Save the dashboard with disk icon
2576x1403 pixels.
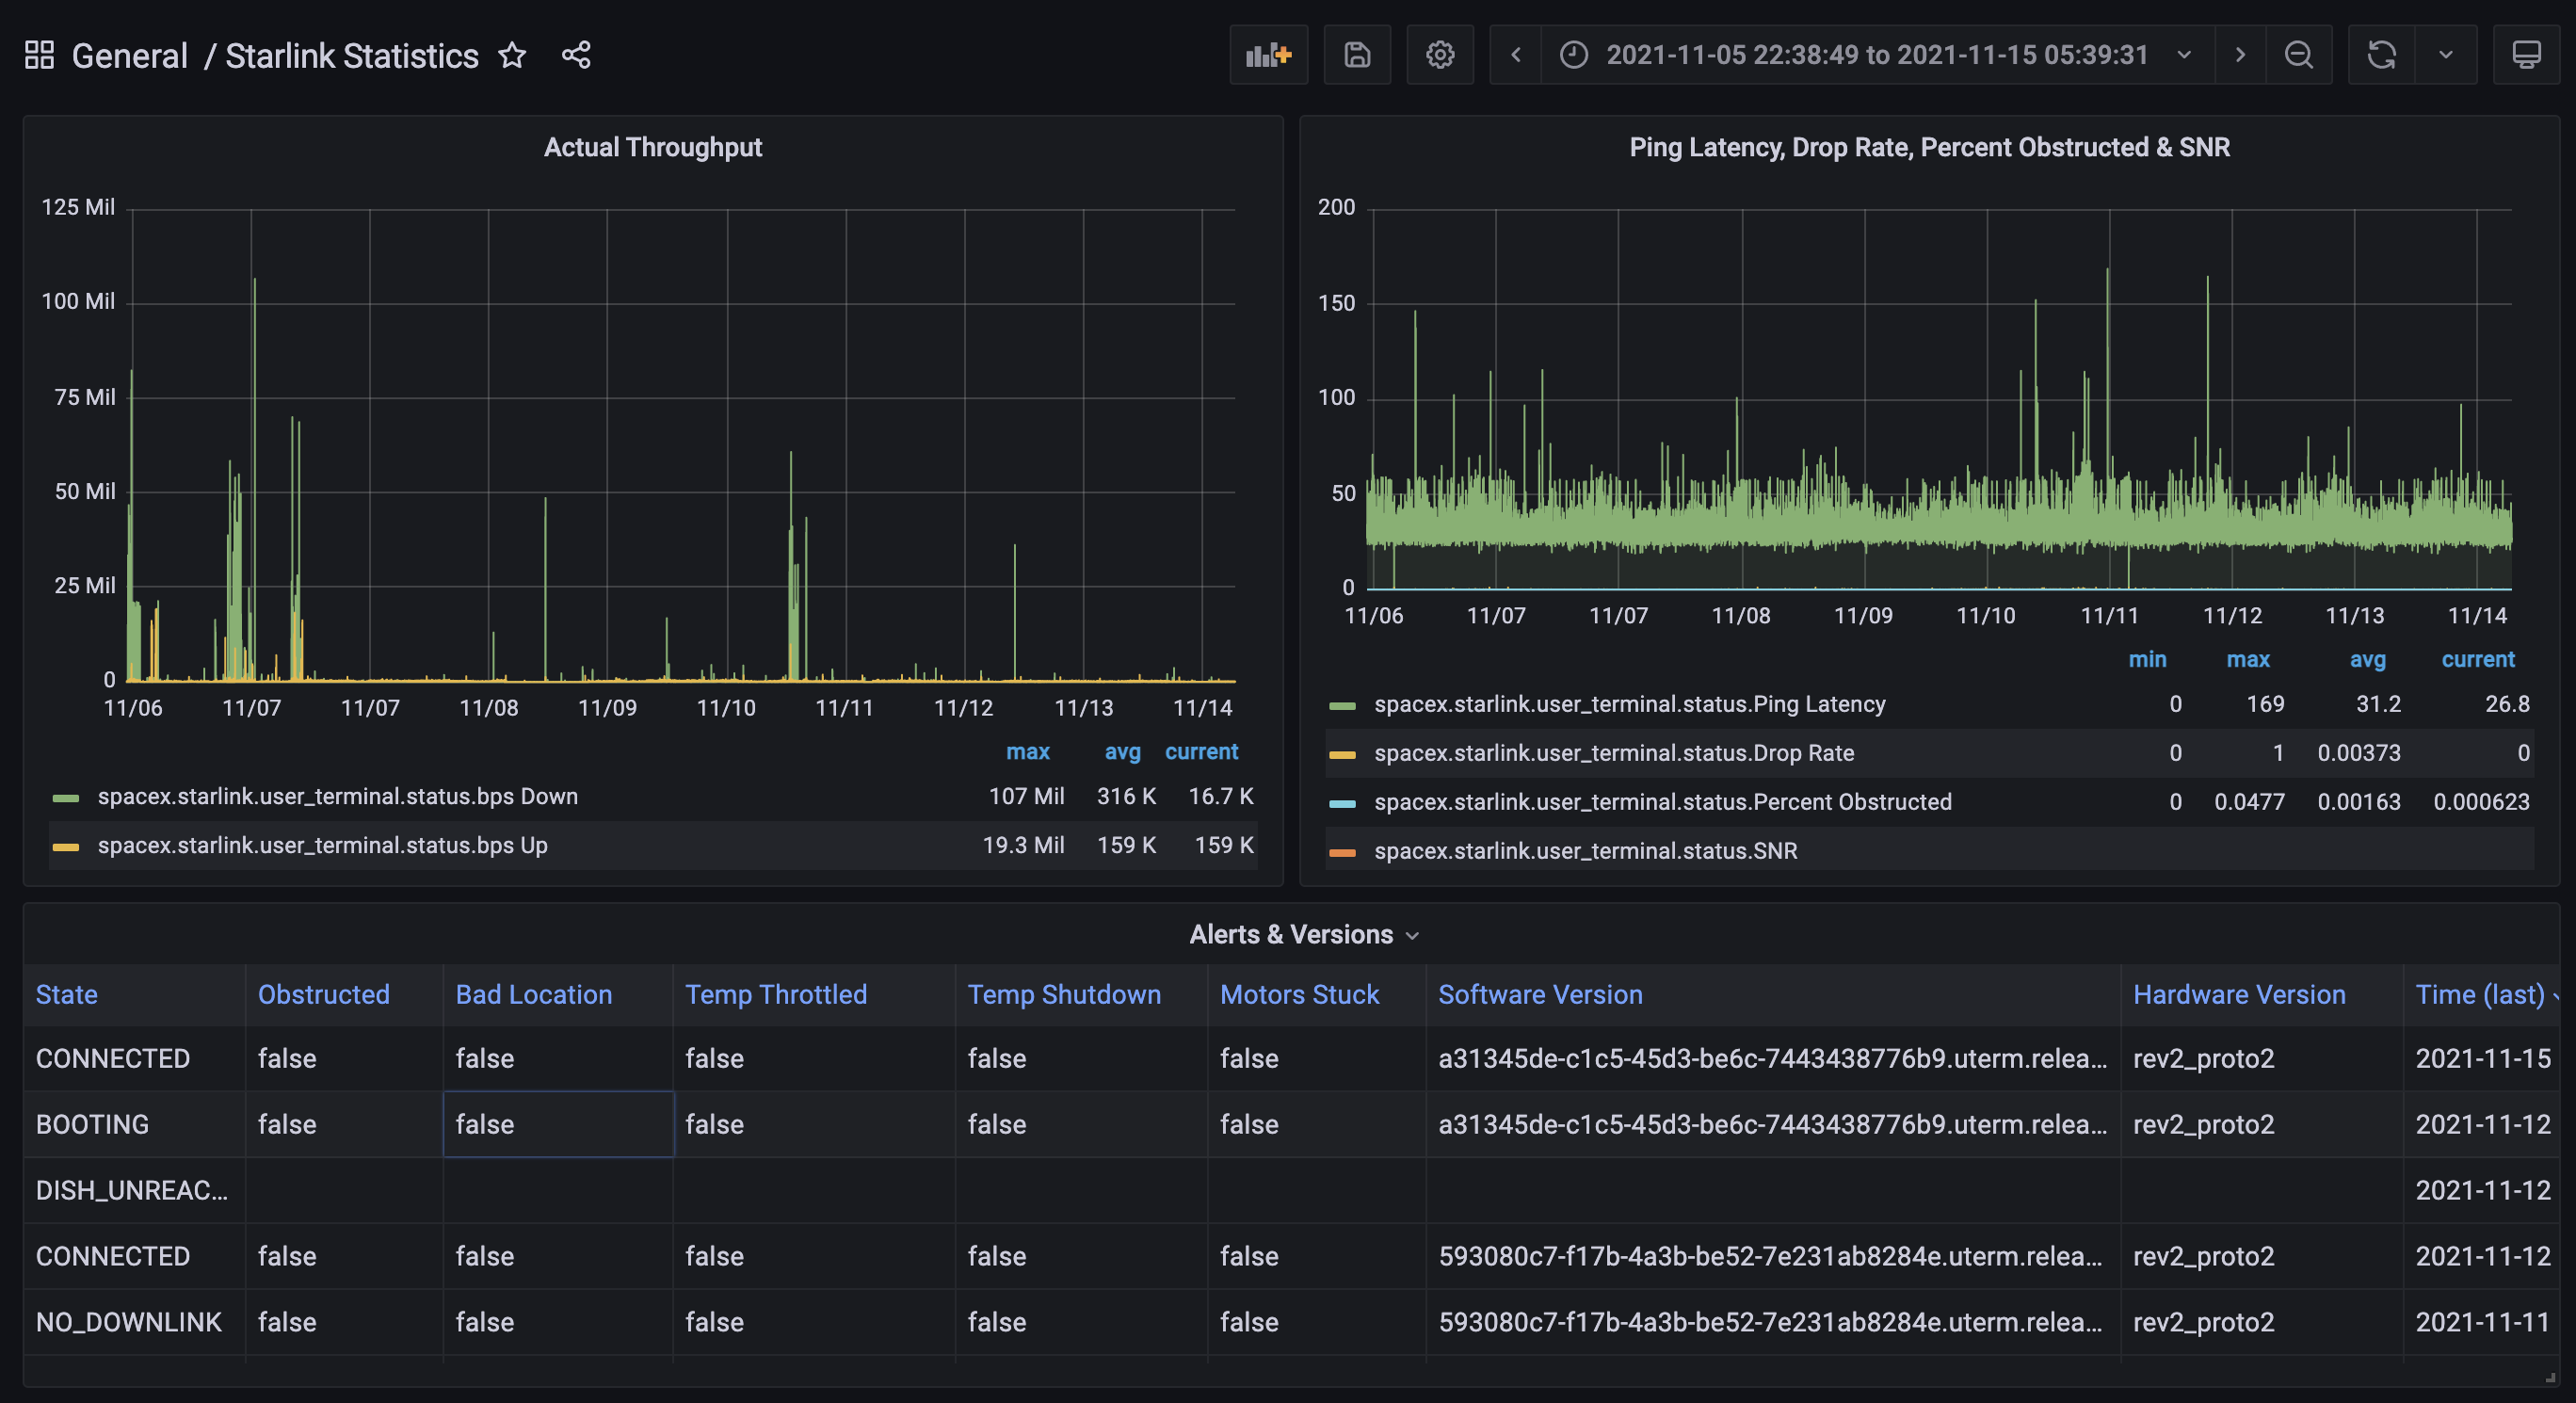click(x=1356, y=55)
